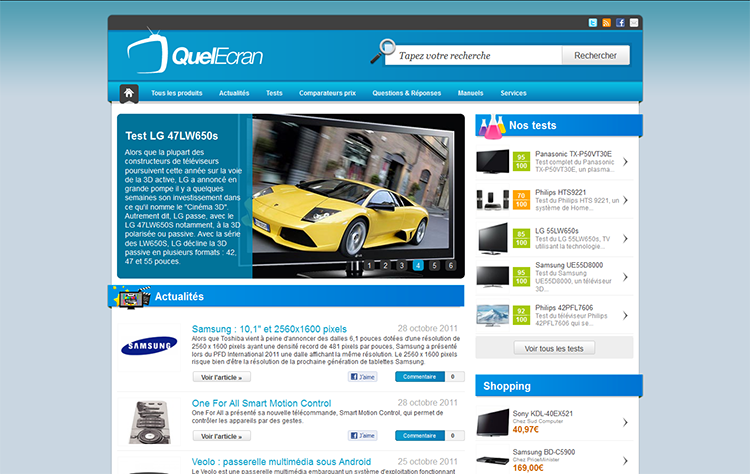This screenshot has width=750, height=474.
Task: Select slide 1 in the slideshow
Action: 369,265
